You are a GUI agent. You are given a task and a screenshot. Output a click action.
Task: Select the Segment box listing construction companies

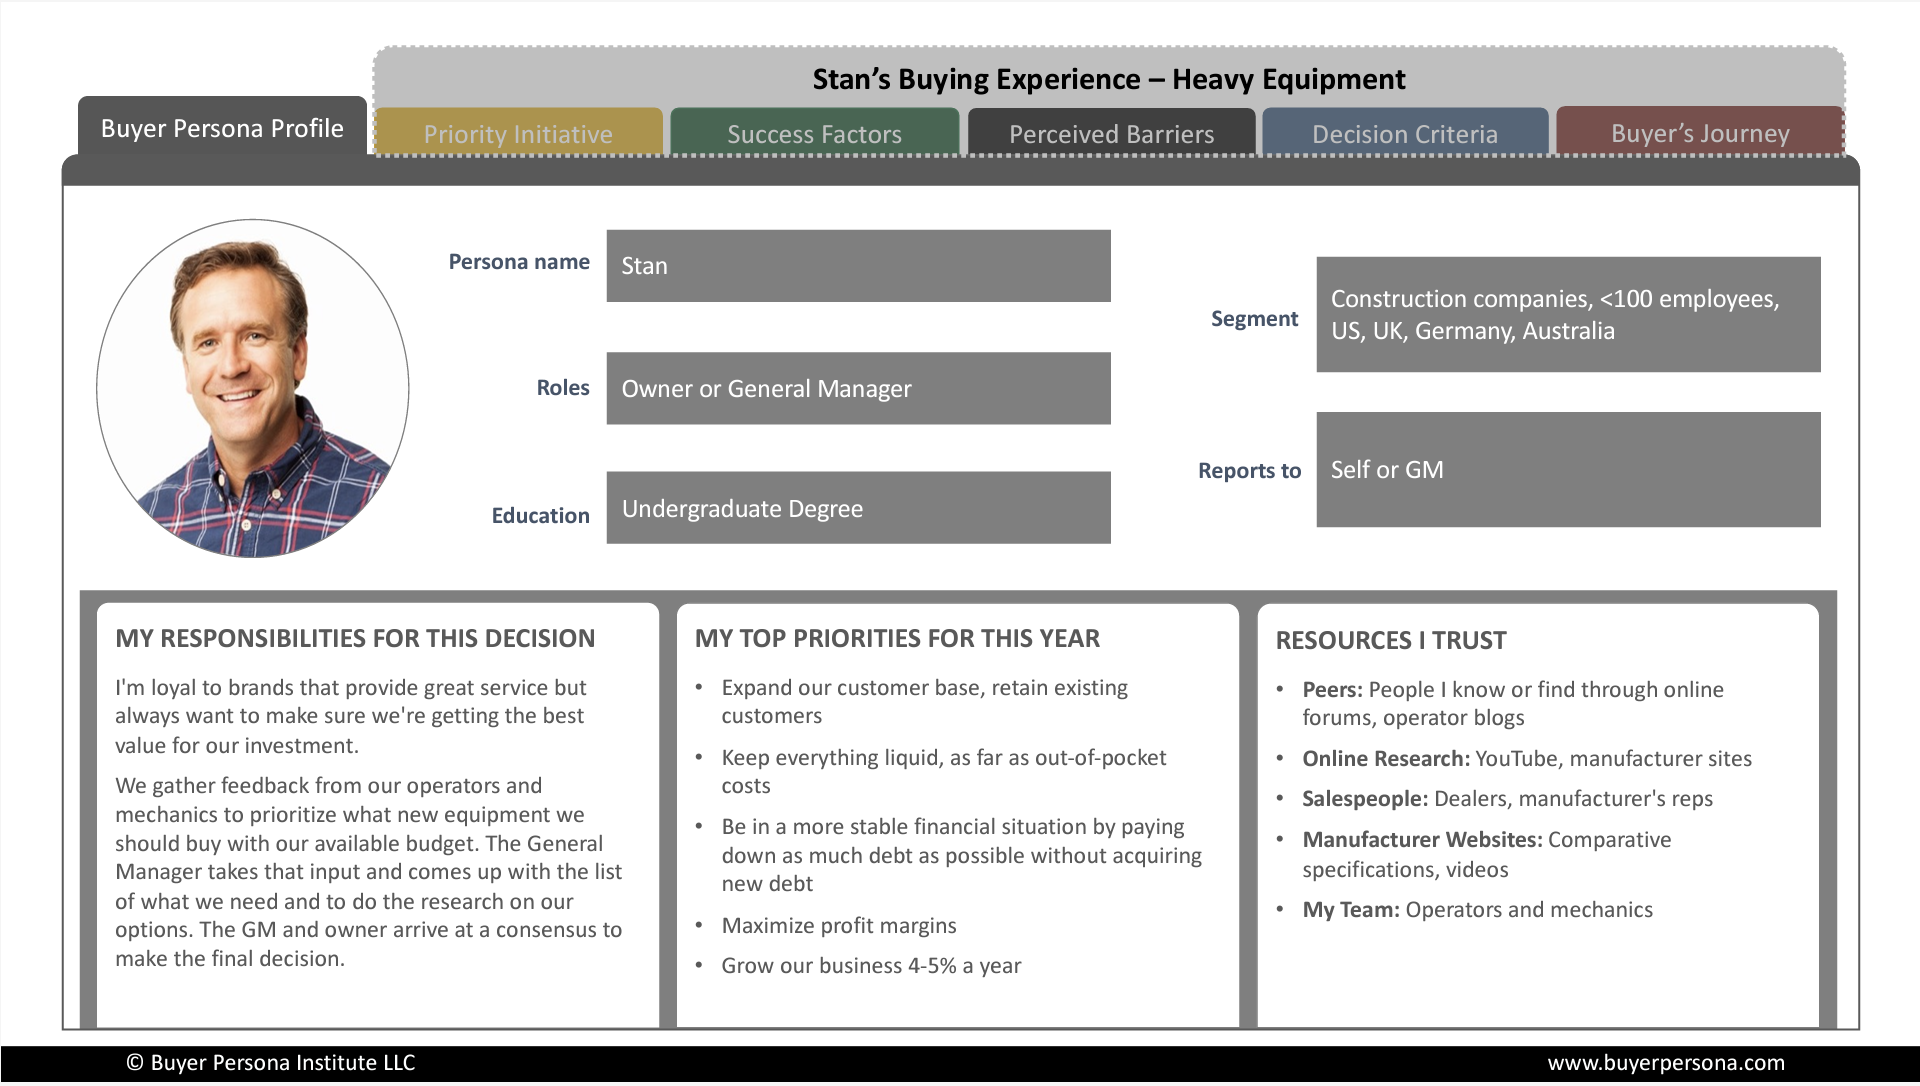tap(1568, 314)
